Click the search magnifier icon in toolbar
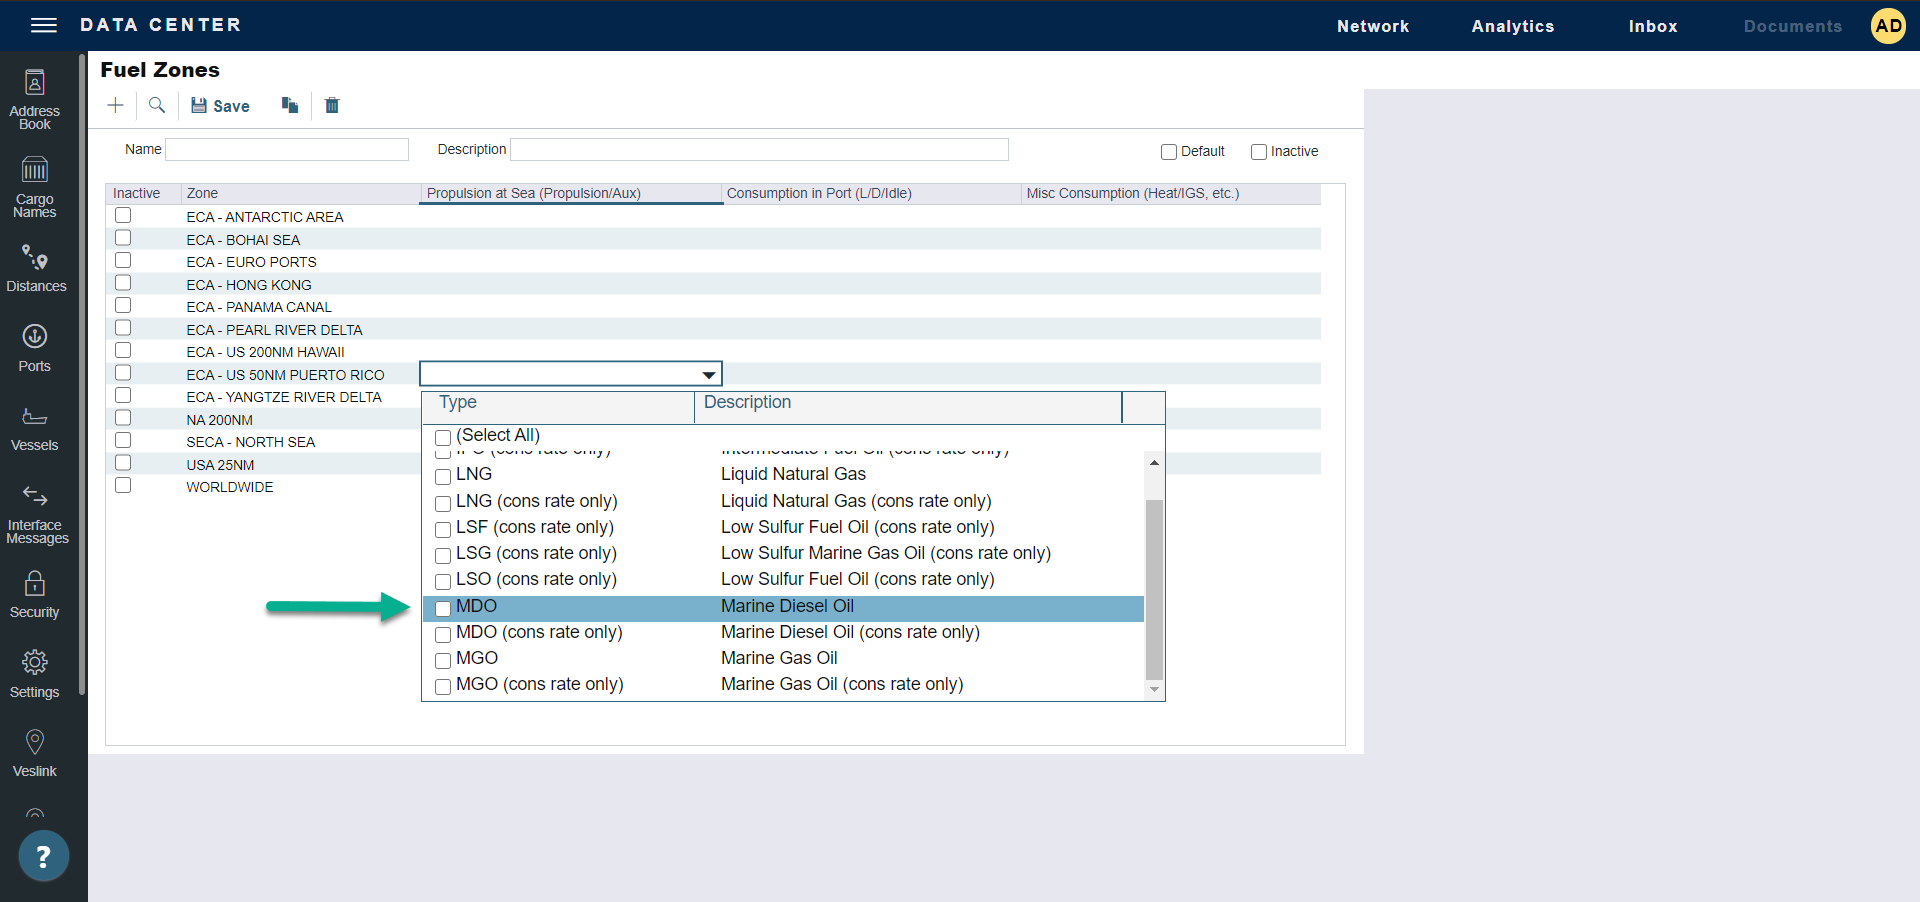 (157, 105)
